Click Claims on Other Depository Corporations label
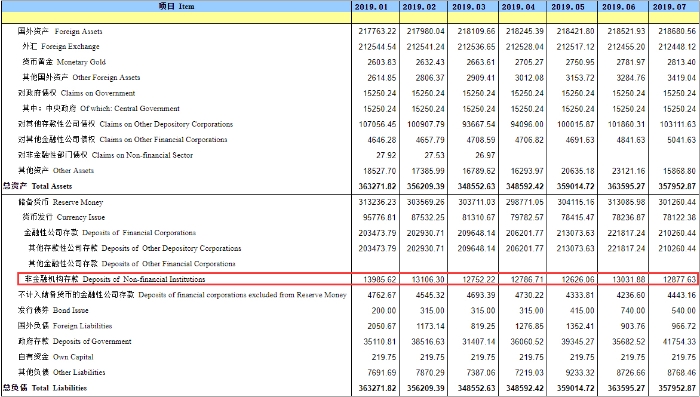The height and width of the screenshot is (397, 700). [x=125, y=124]
